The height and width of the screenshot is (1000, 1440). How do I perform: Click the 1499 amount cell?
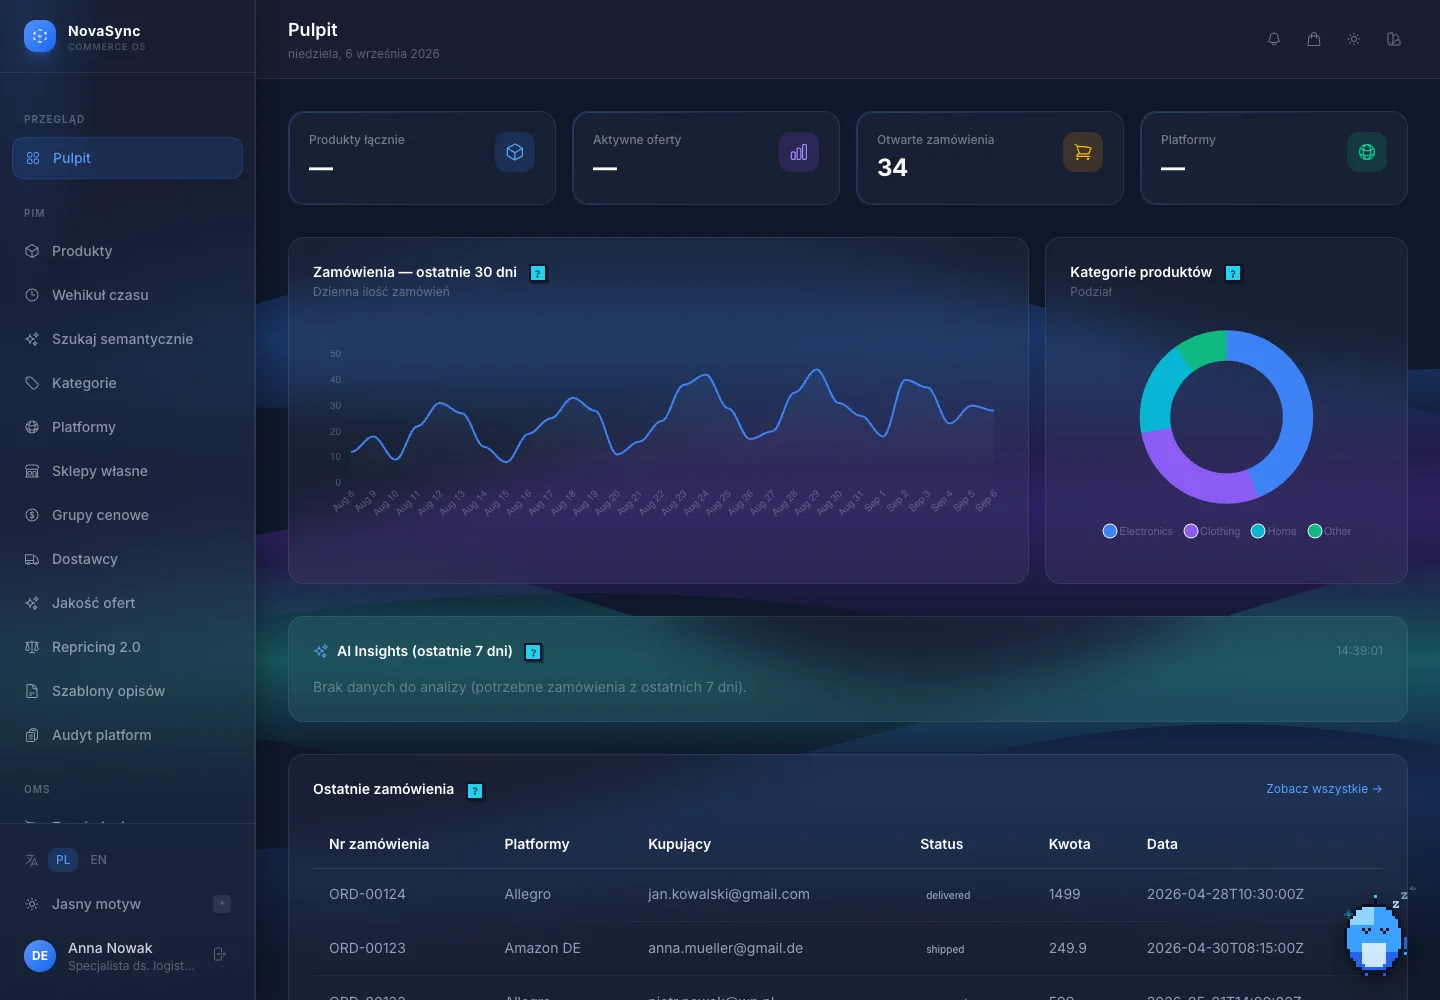tap(1064, 894)
